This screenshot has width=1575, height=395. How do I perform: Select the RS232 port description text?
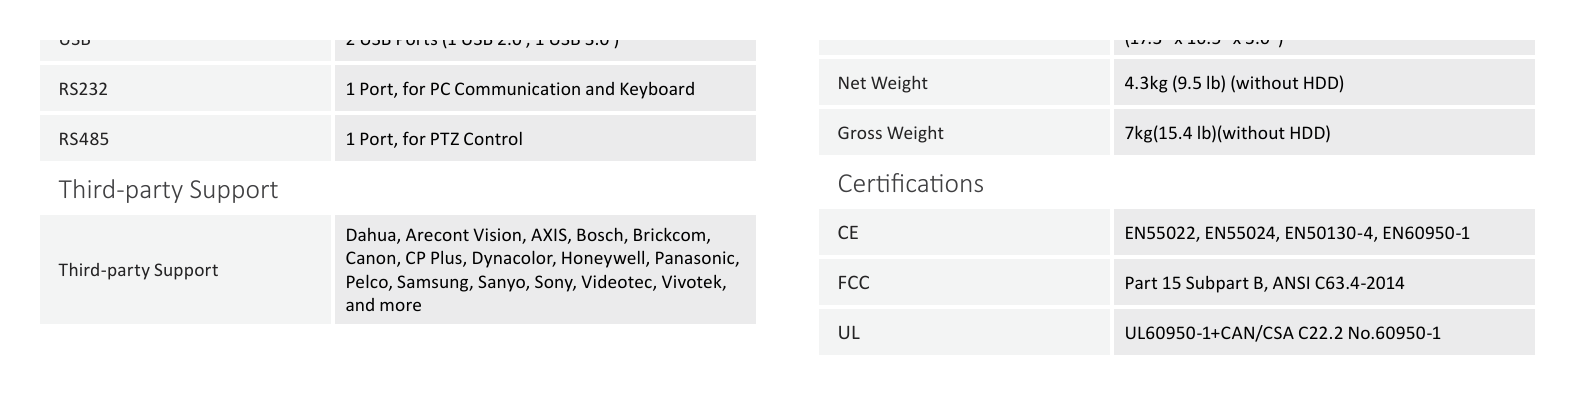pos(520,89)
